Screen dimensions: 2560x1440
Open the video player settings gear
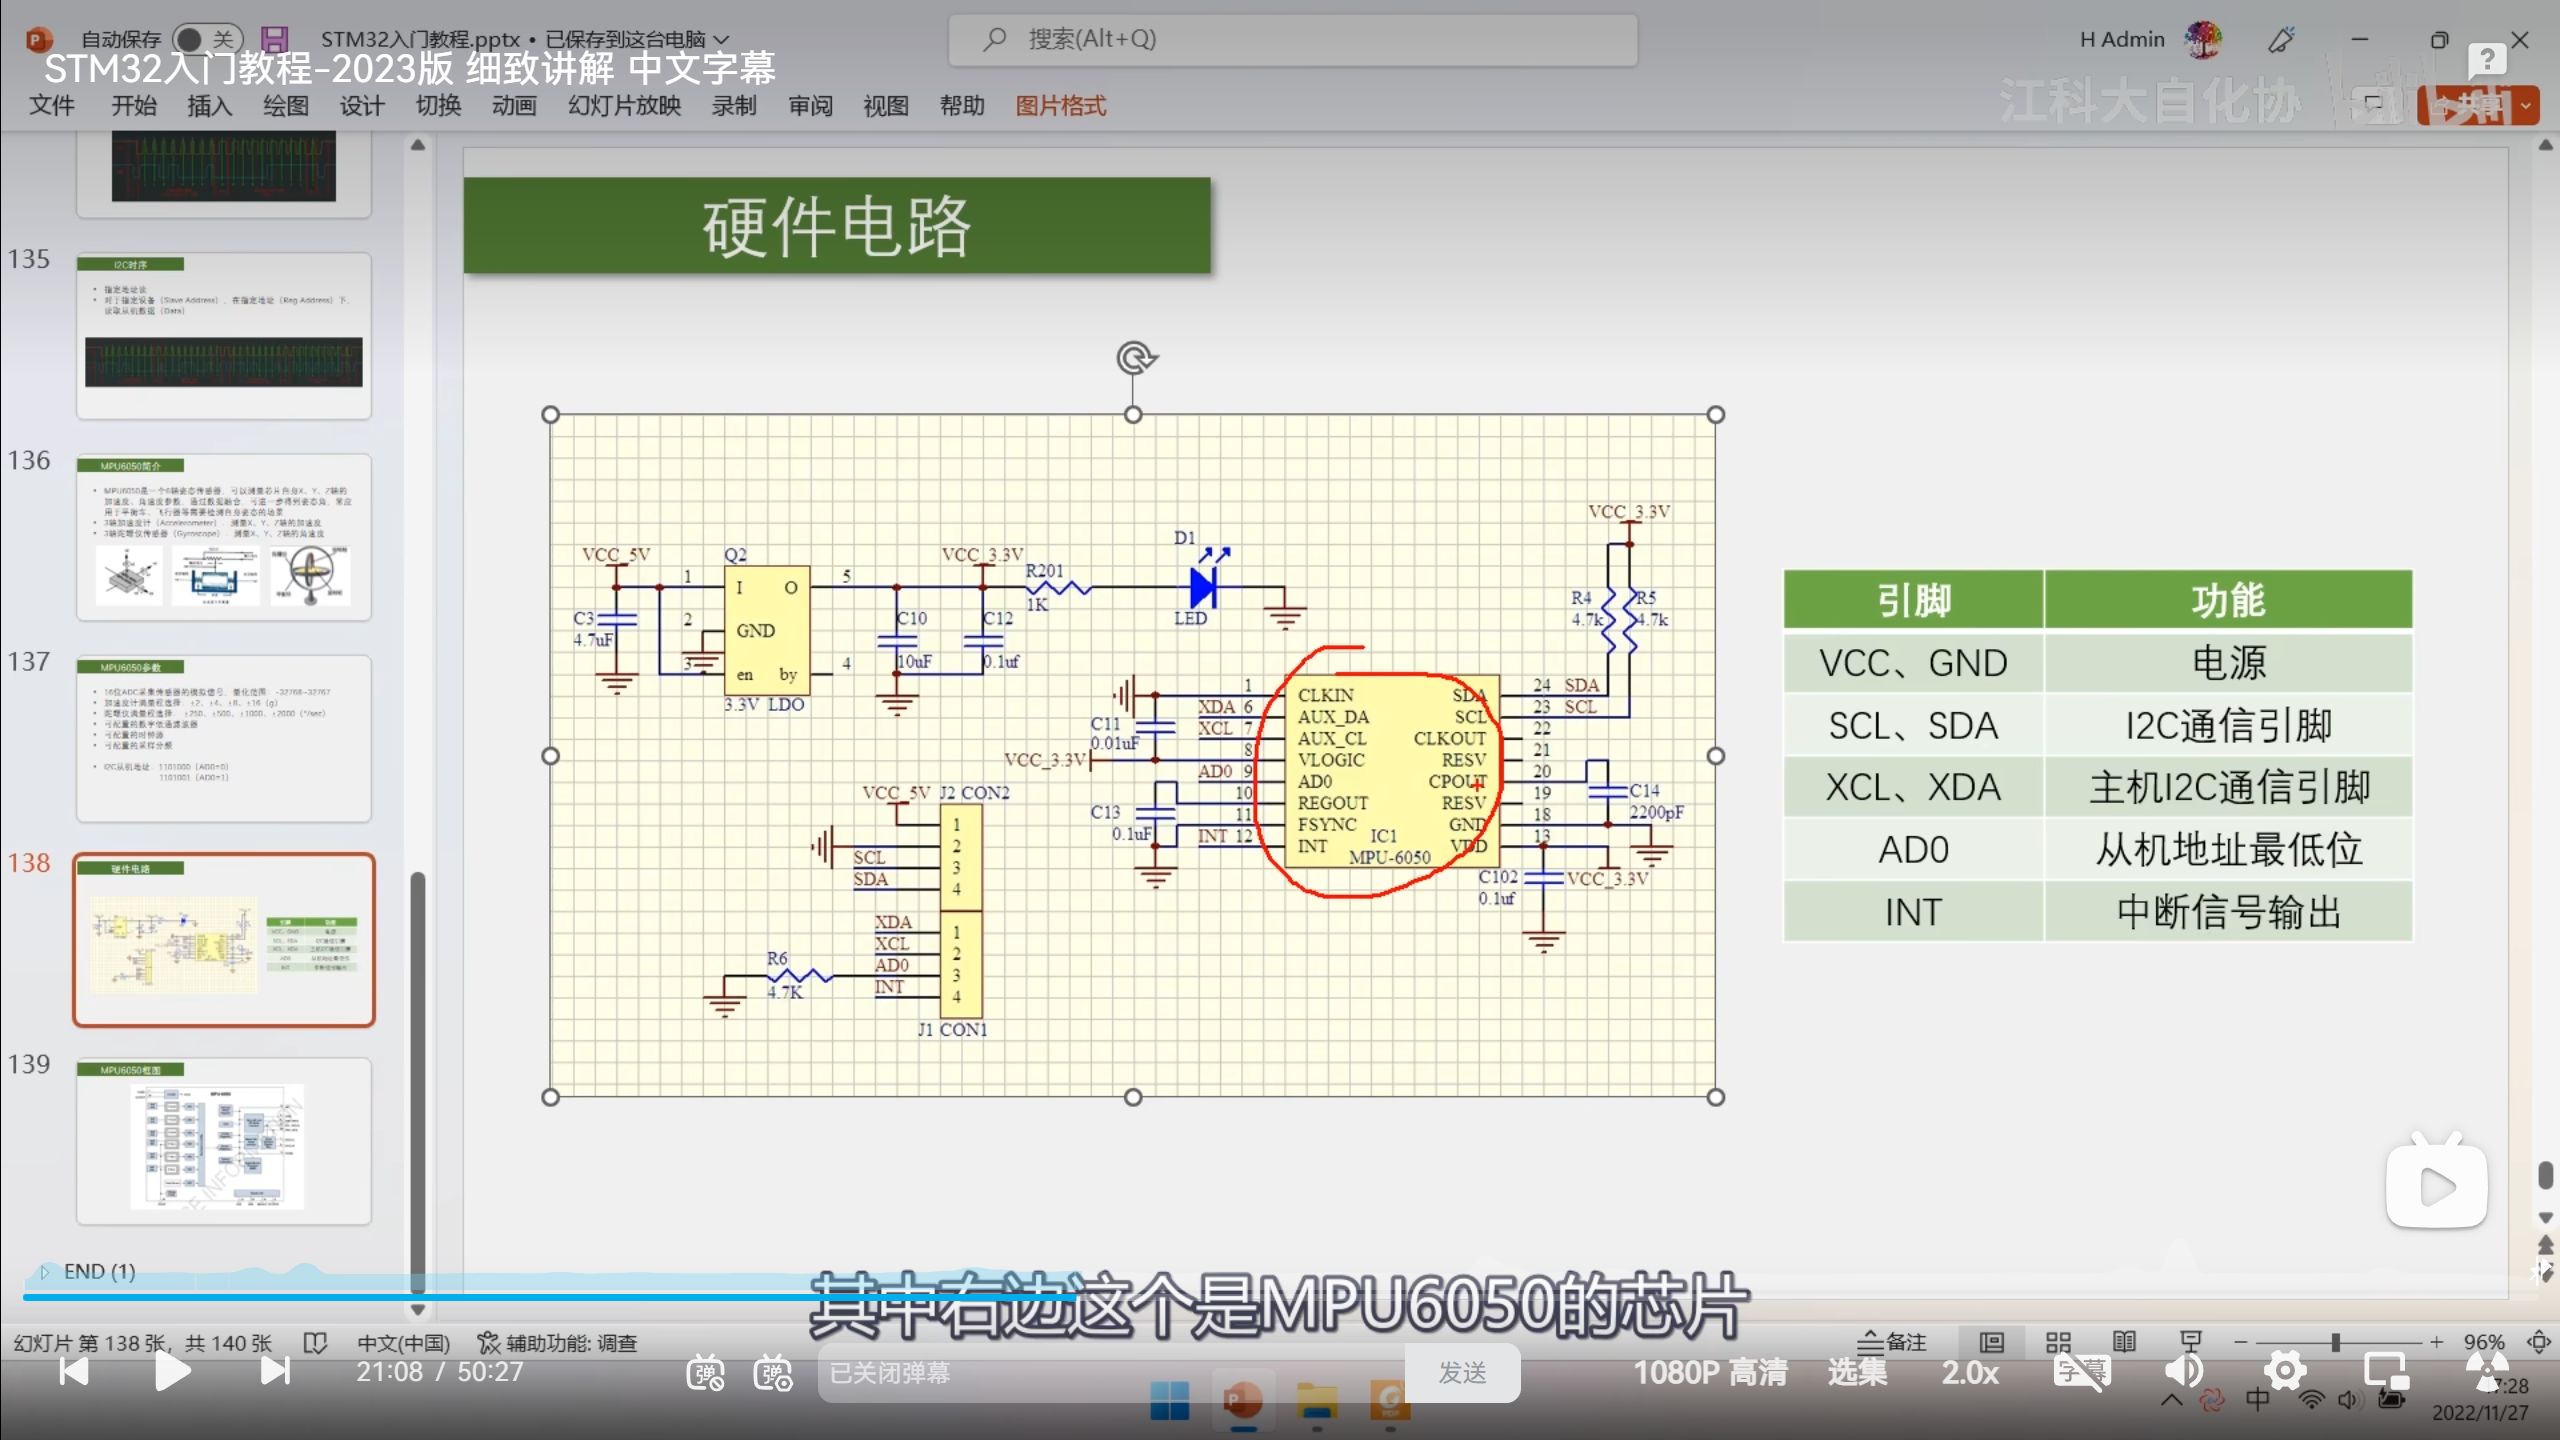coord(2285,1371)
